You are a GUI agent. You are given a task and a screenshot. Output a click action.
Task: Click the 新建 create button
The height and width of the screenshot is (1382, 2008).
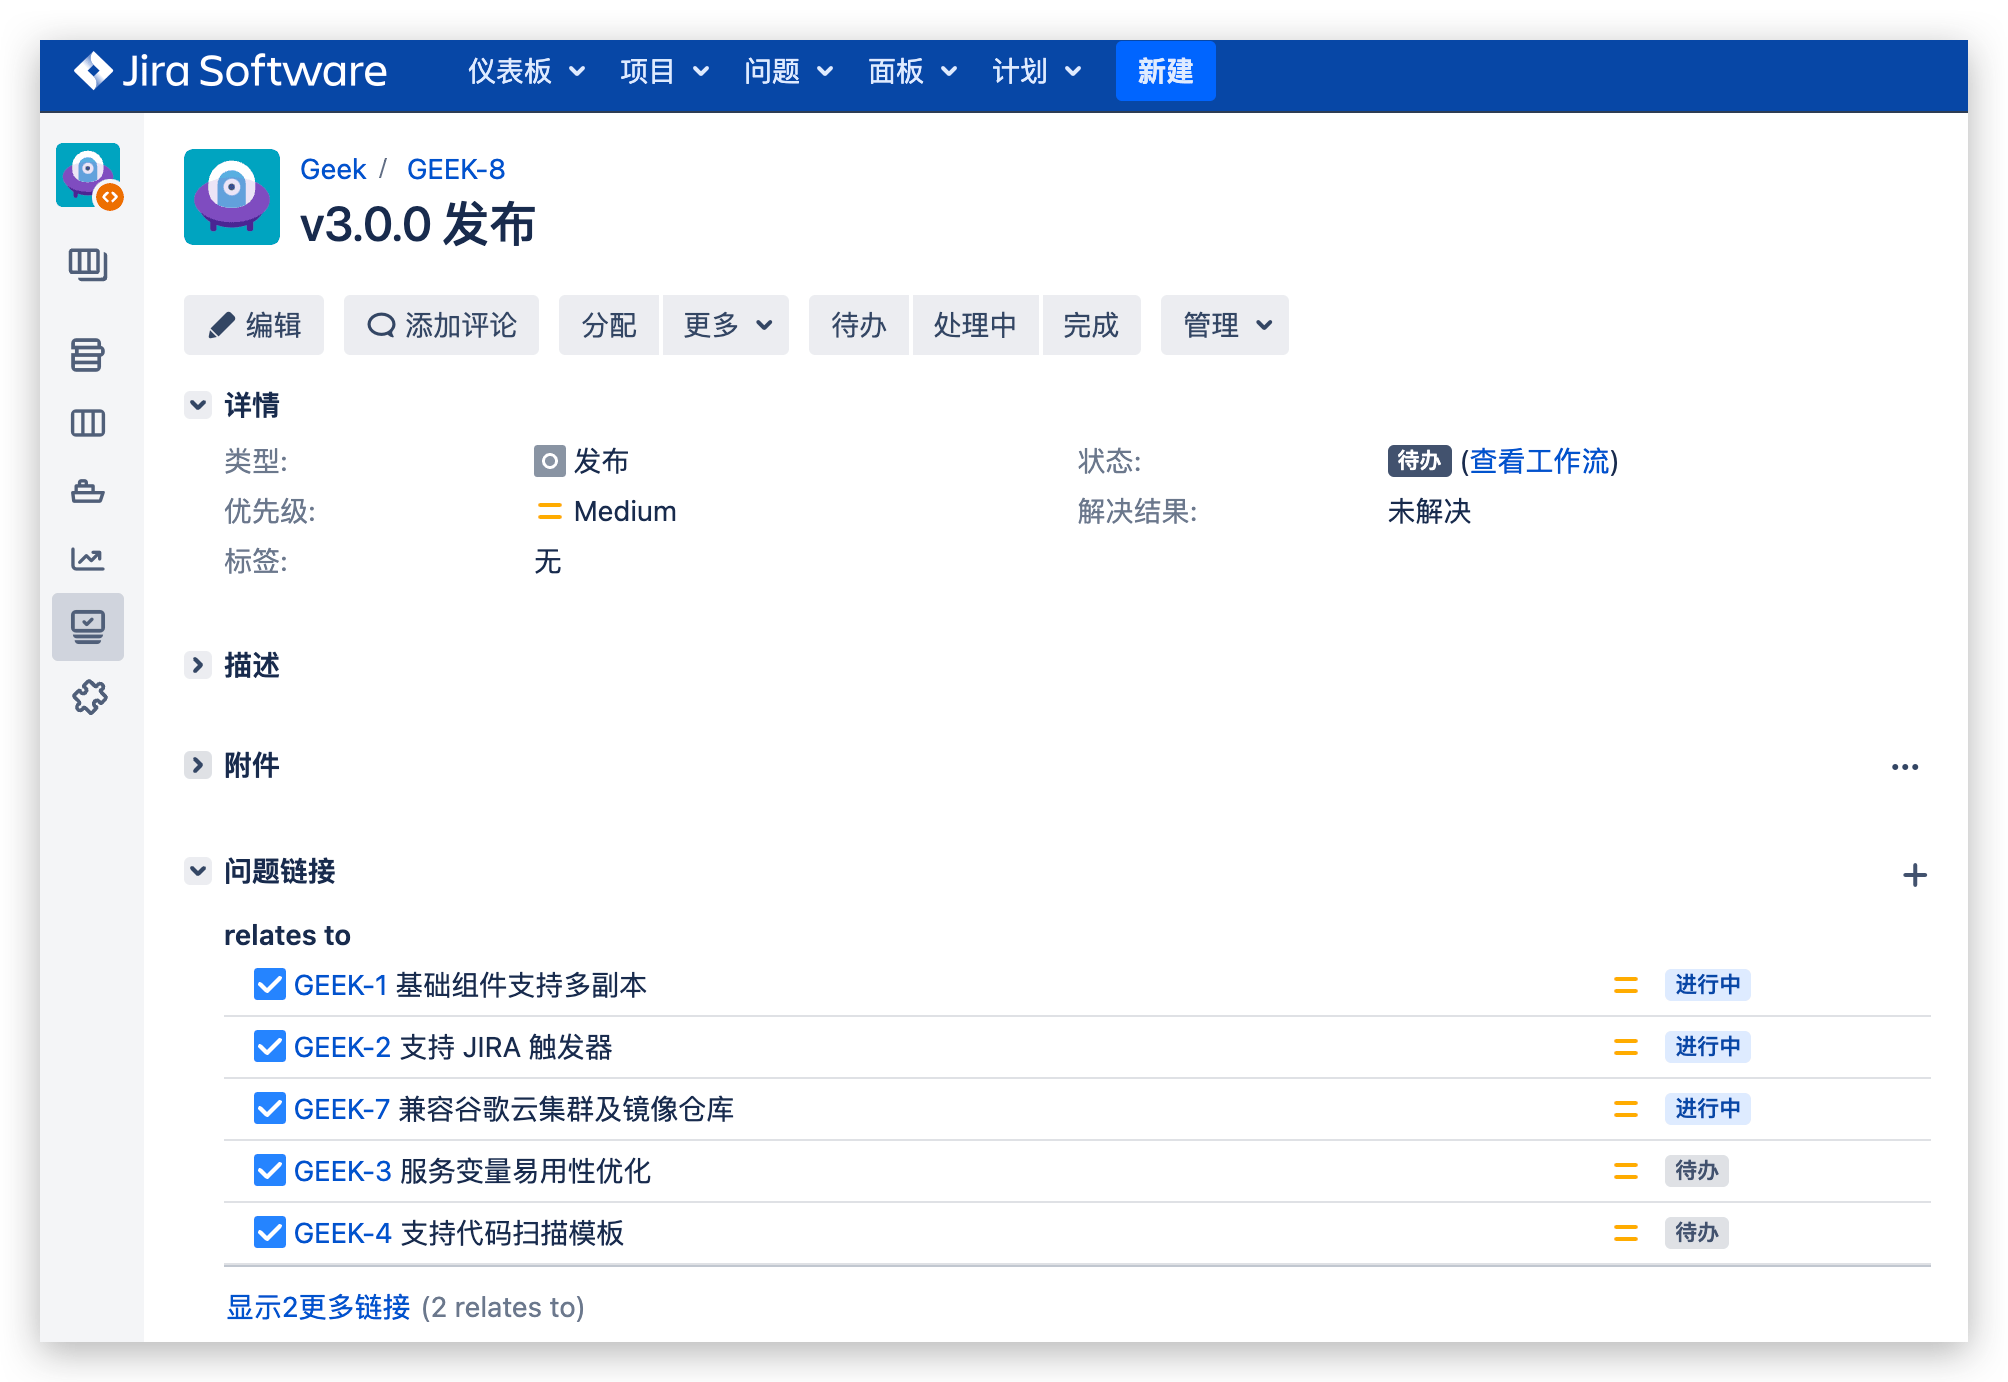1166,71
